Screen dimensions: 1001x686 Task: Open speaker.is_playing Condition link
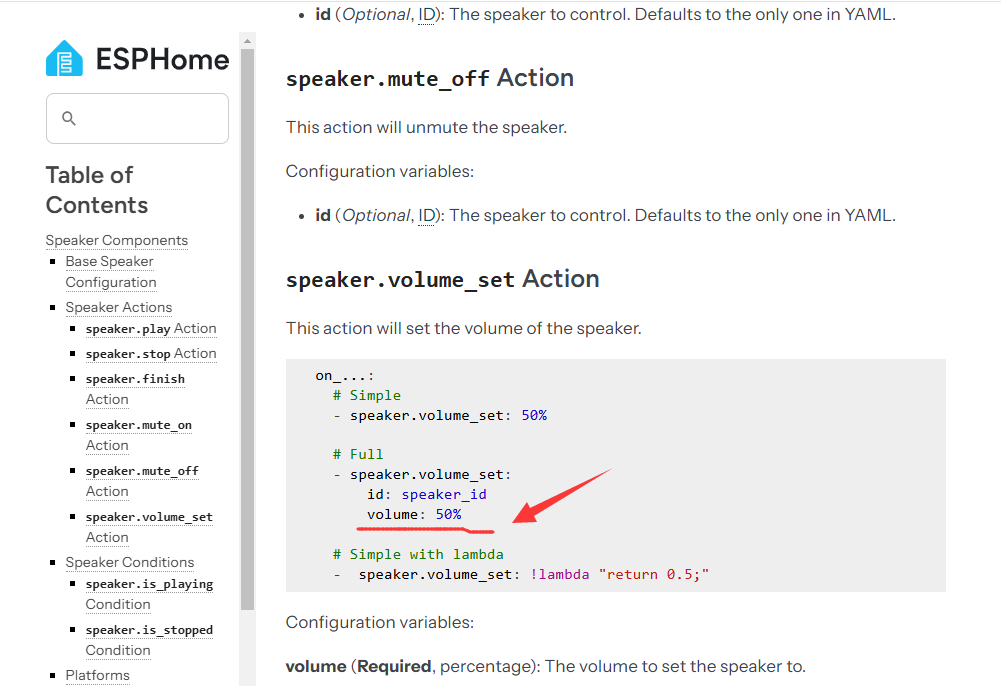148,594
